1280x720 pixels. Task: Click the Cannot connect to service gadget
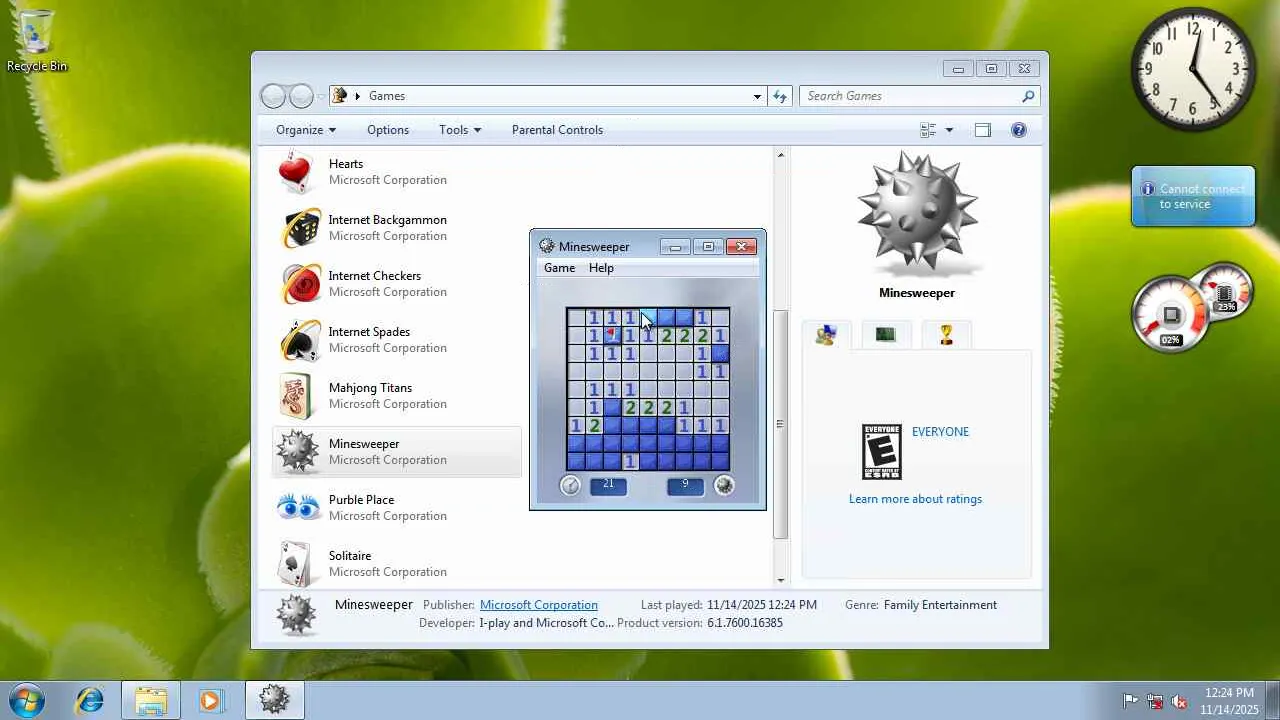tap(1193, 196)
